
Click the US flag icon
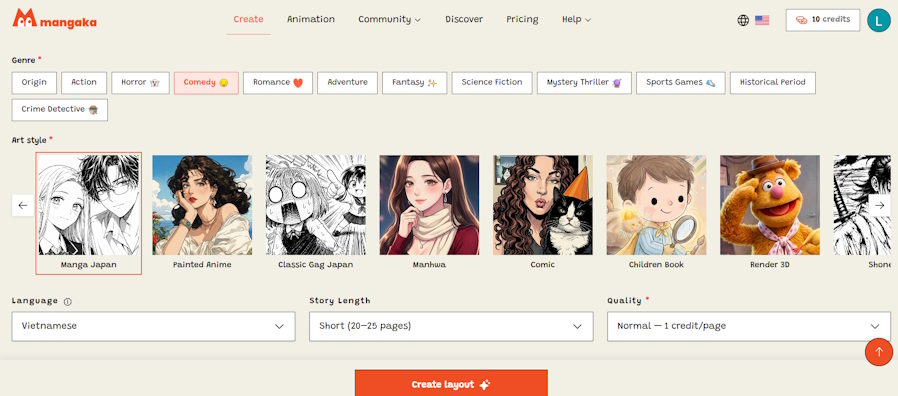click(x=762, y=21)
